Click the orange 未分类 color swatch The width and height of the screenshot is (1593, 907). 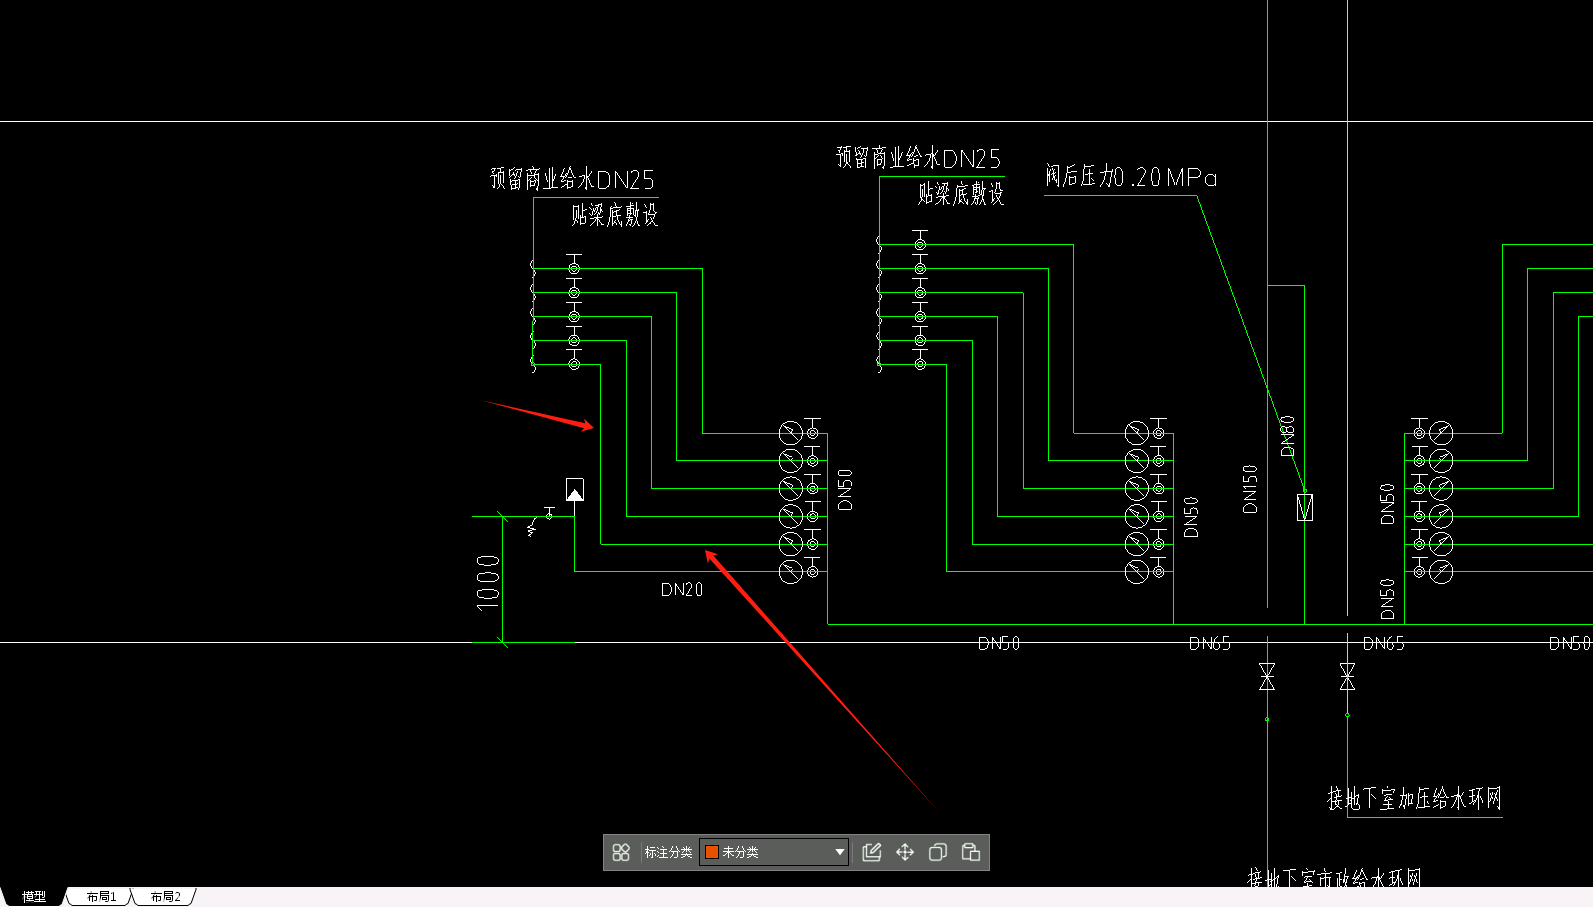point(712,852)
